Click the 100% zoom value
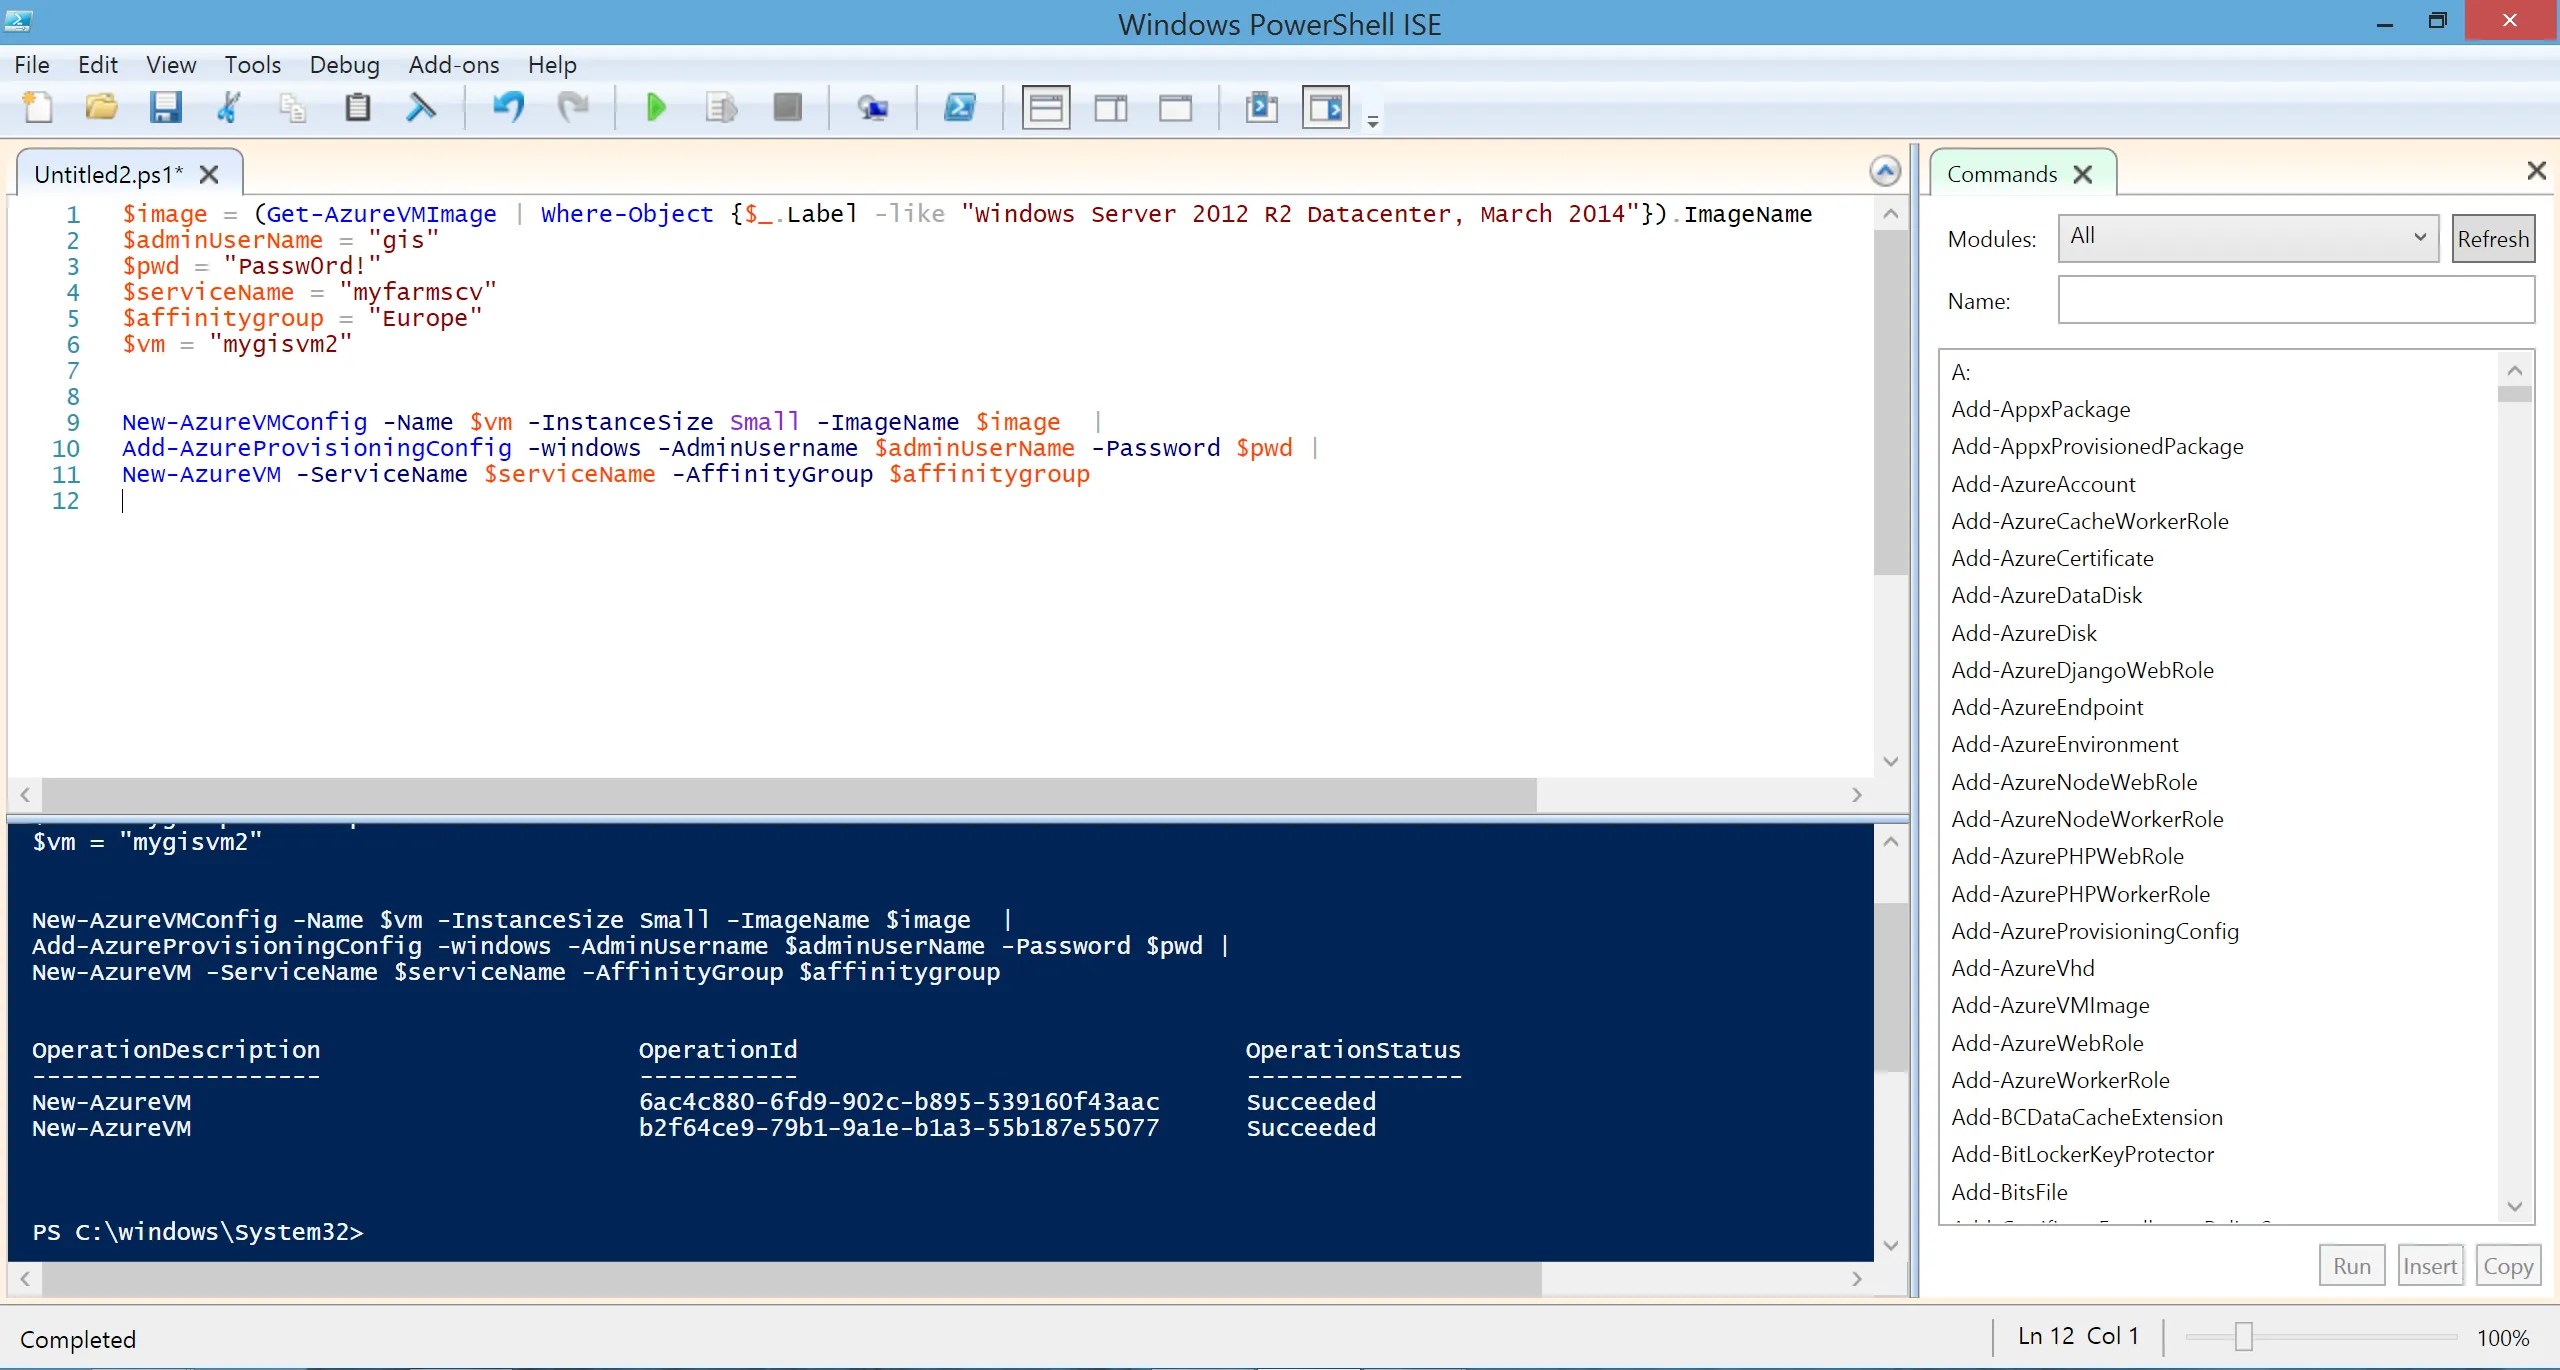This screenshot has height=1370, width=2560. coord(2503,1338)
